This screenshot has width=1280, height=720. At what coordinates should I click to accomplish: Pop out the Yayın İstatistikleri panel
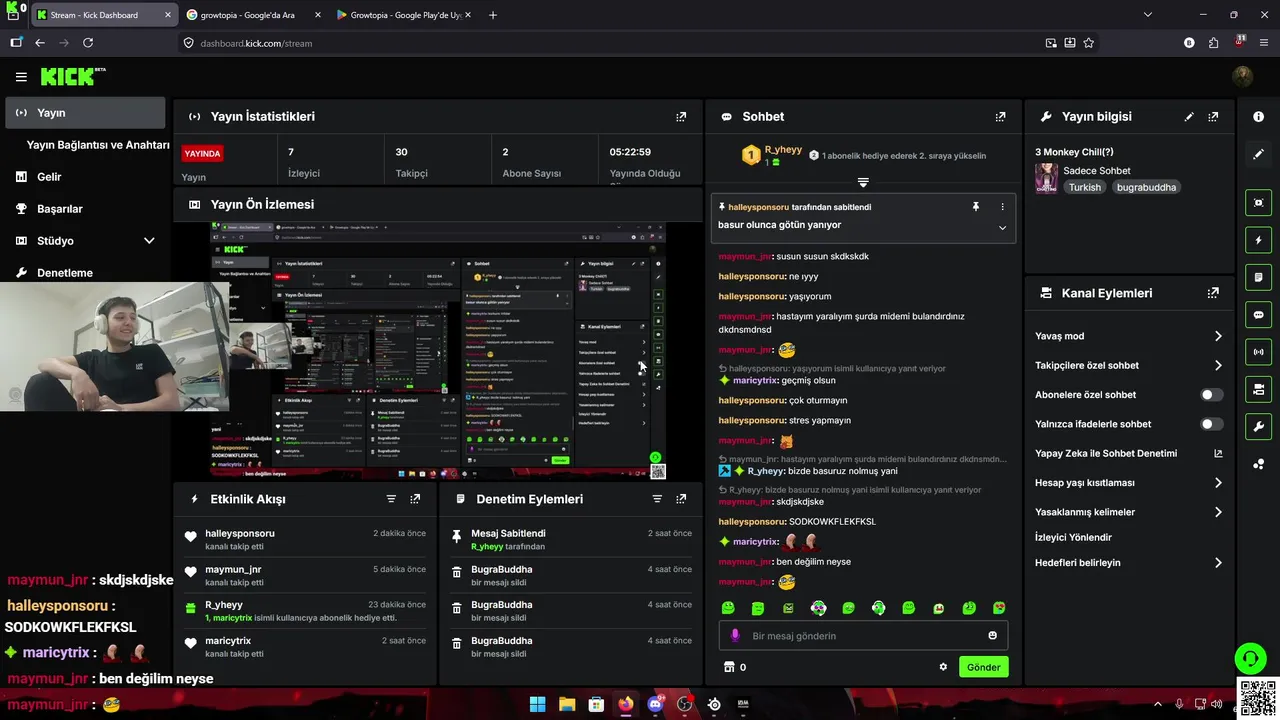681,117
